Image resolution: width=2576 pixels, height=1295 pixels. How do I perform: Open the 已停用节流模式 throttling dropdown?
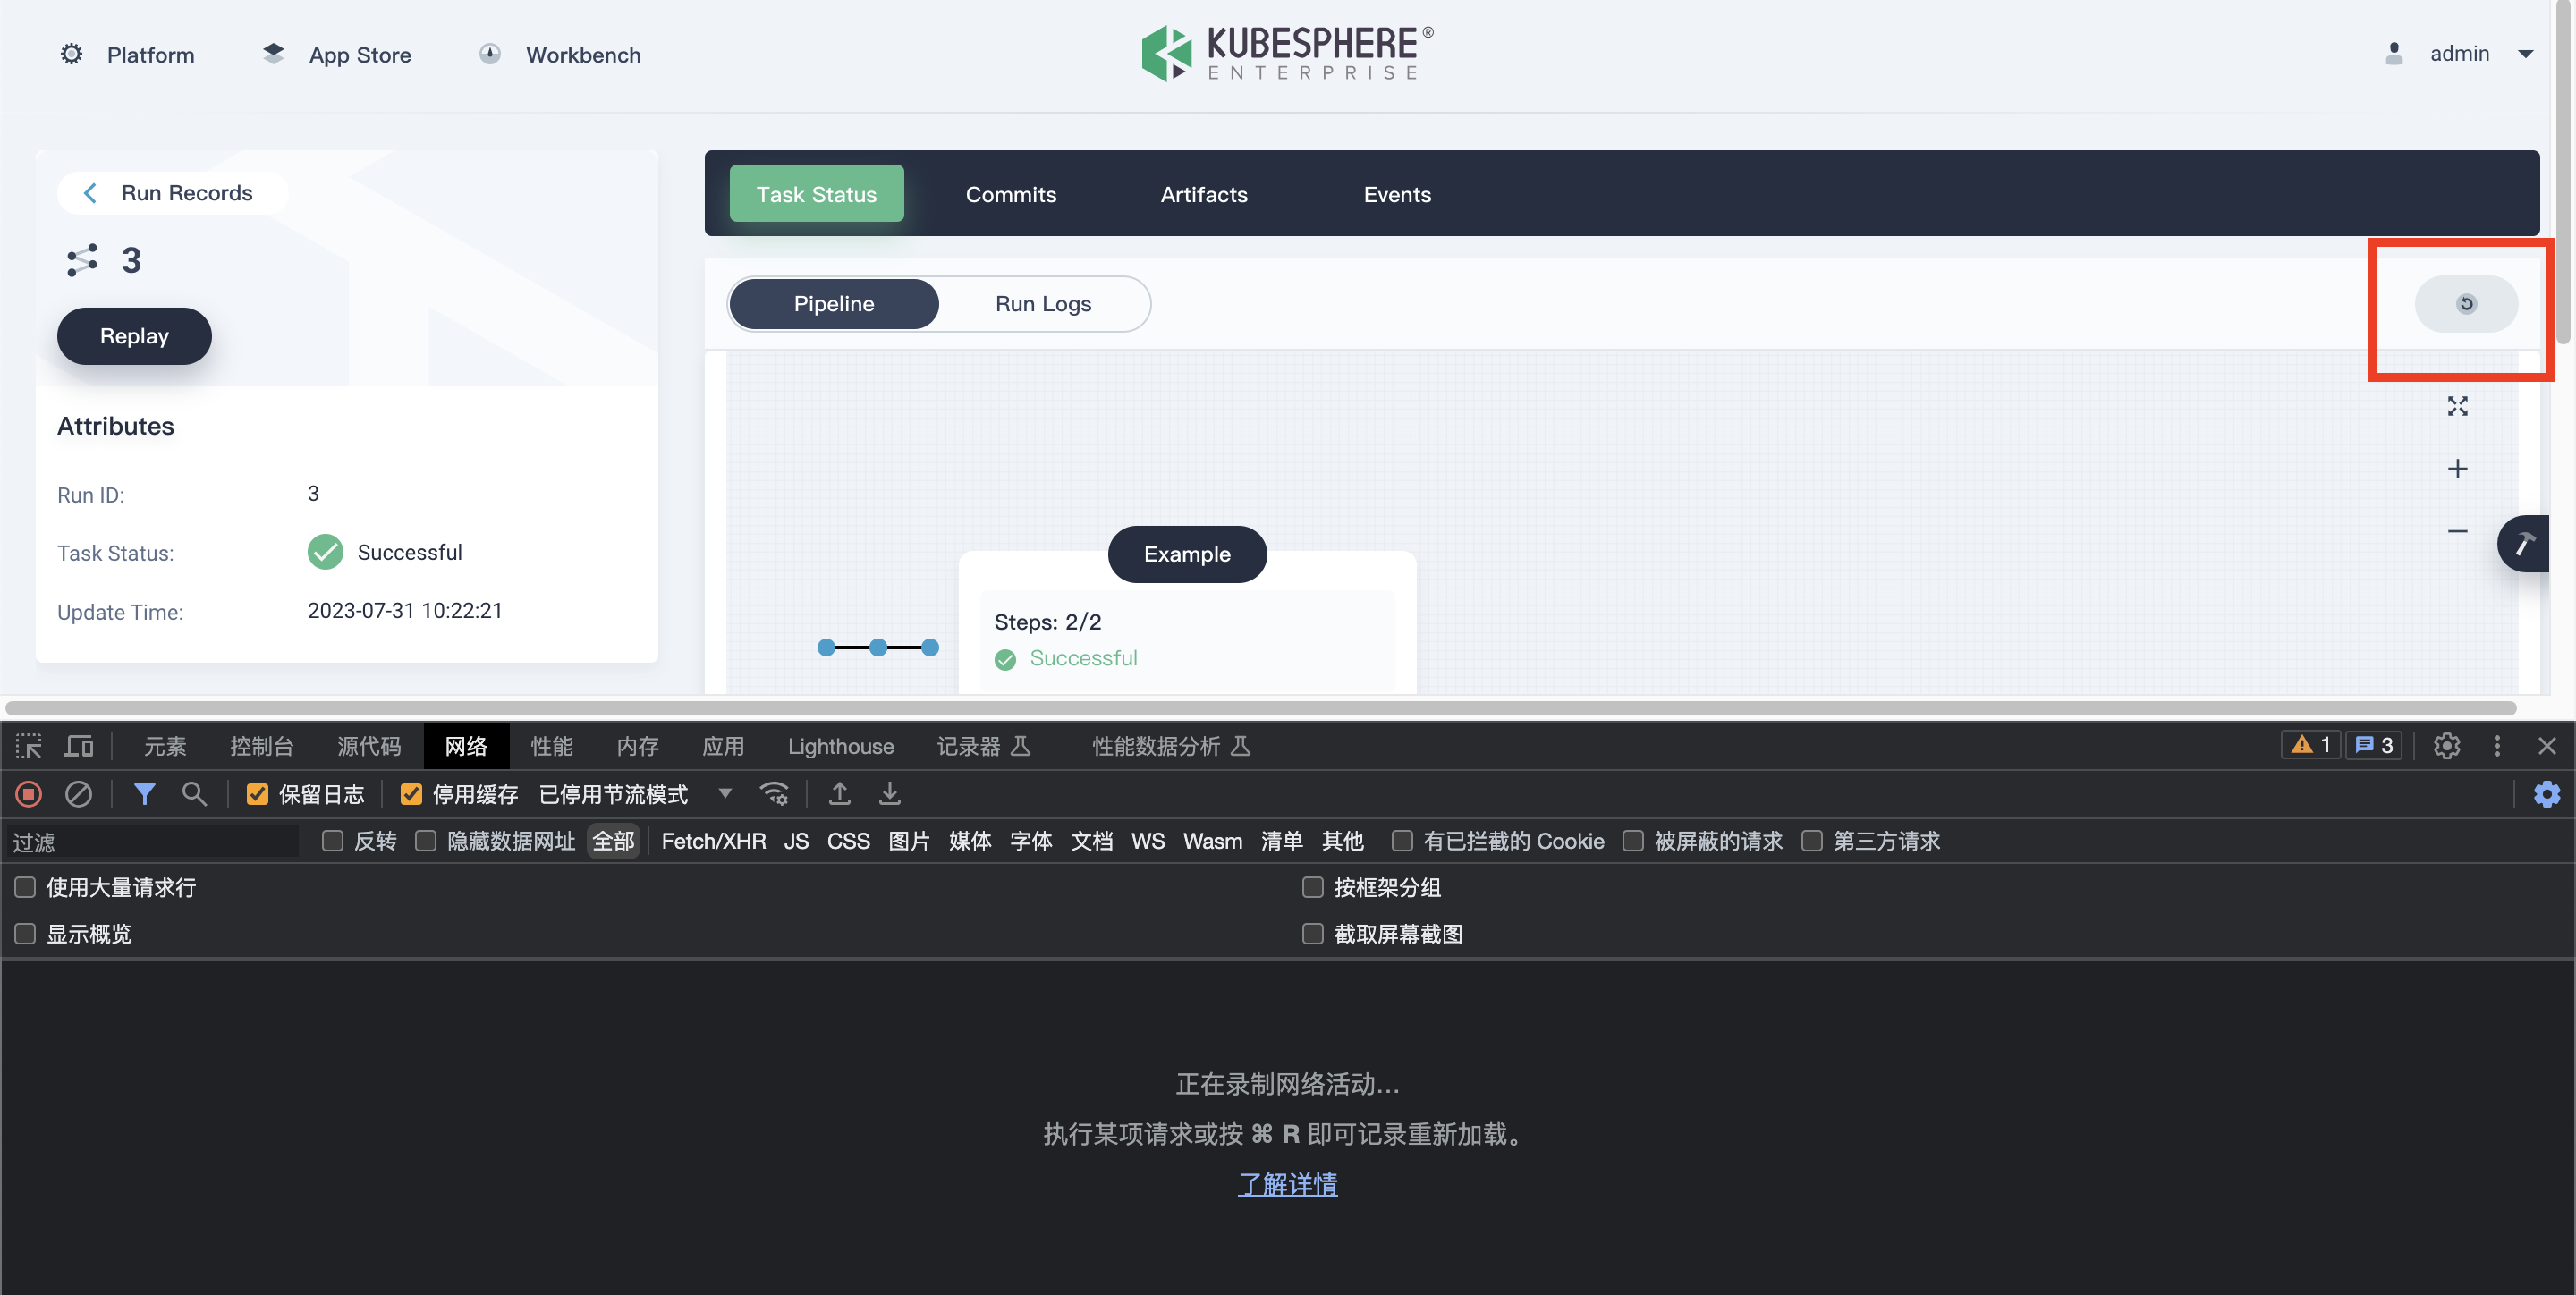click(x=725, y=794)
